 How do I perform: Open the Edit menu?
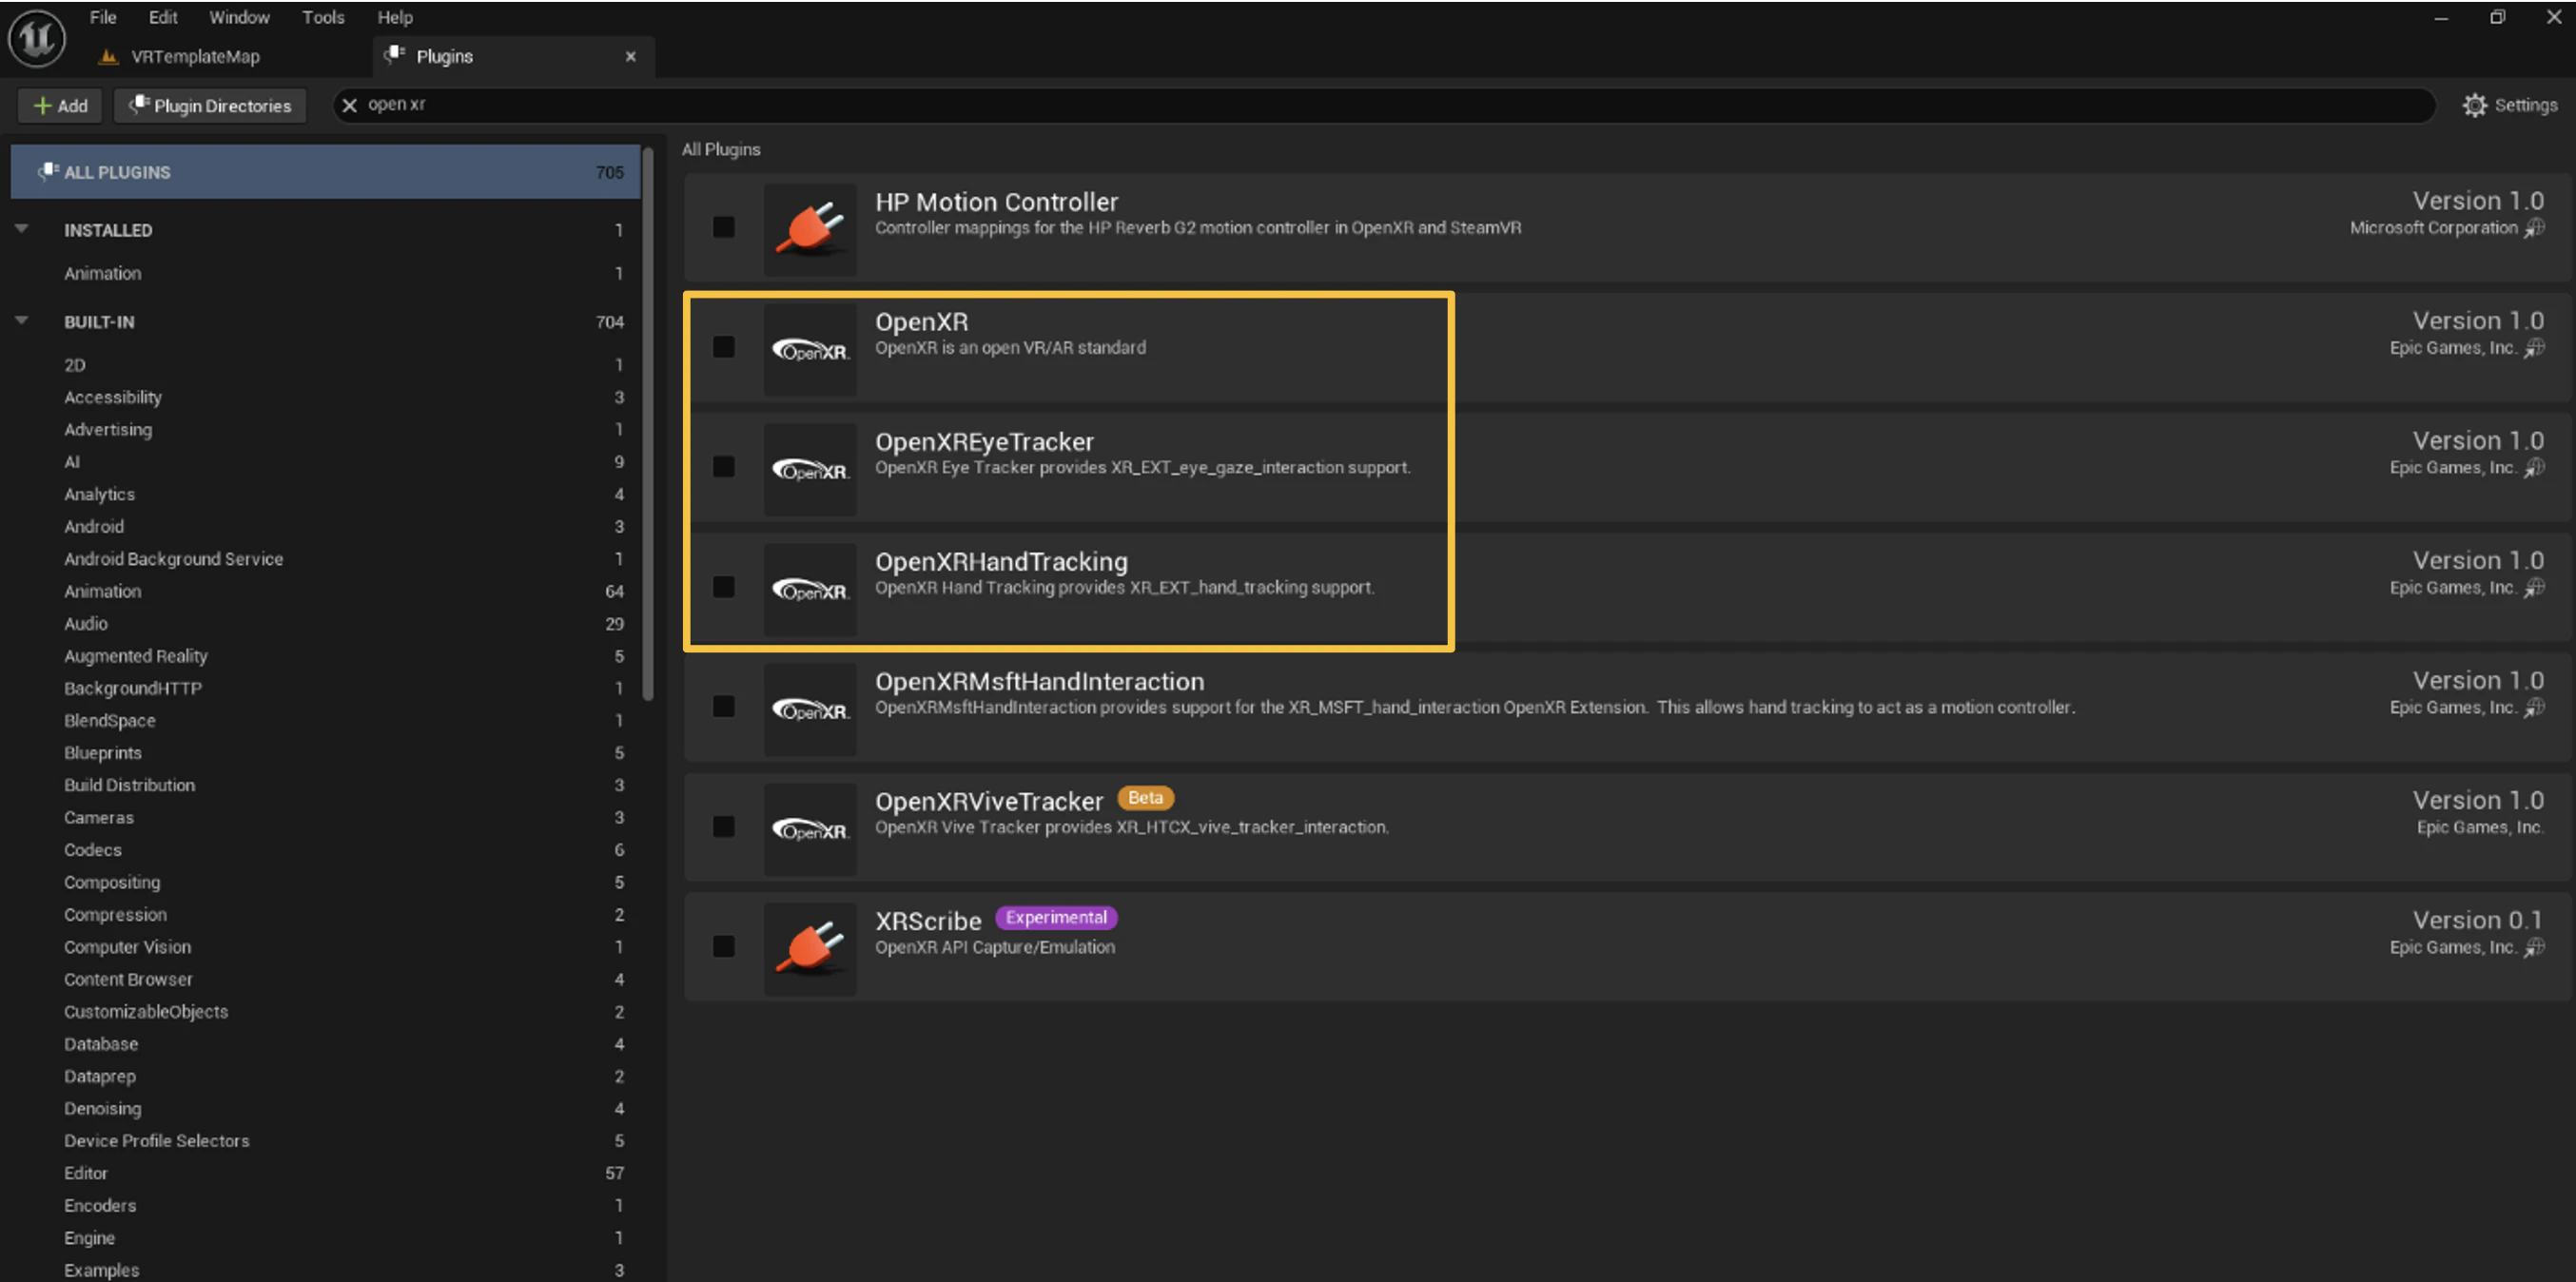point(163,17)
